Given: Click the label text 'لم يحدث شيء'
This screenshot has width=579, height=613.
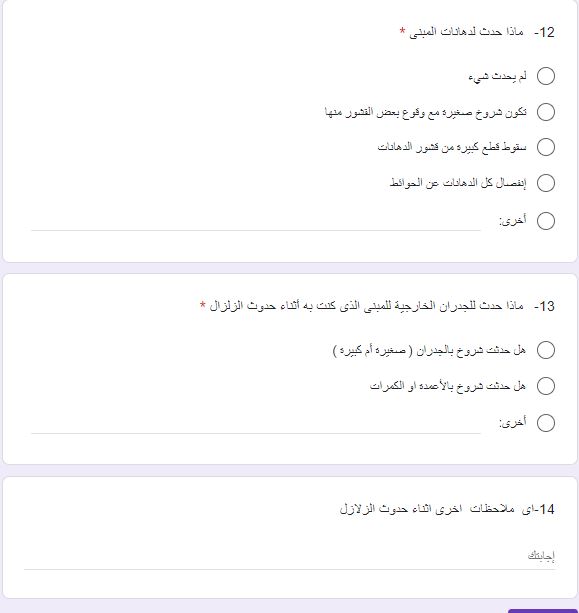Looking at the screenshot, I should pyautogui.click(x=497, y=76).
